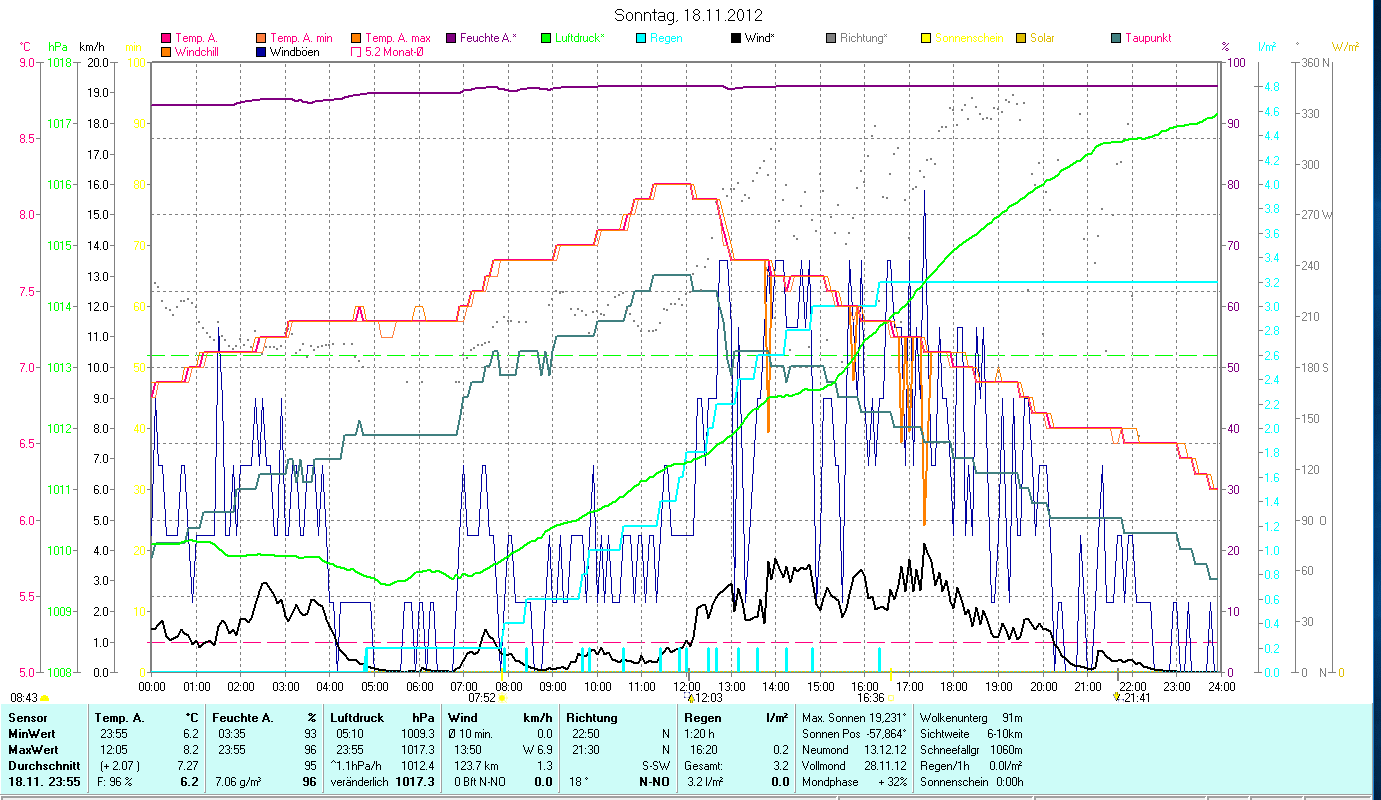
Task: Click the black Wind* legend swatch
Action: 736,38
